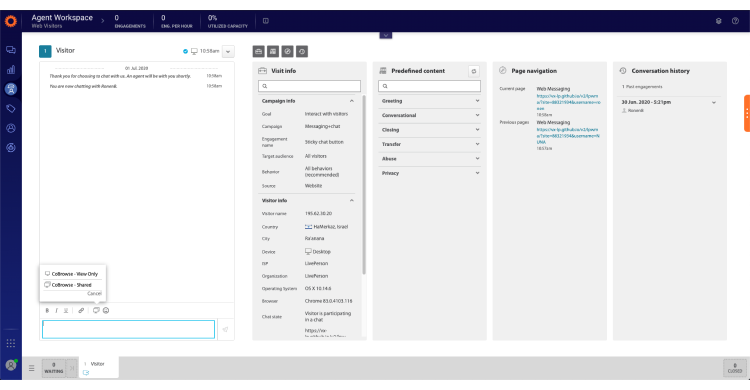Click the LivePerson orange logo
The image size is (750, 390).
coord(11,21)
